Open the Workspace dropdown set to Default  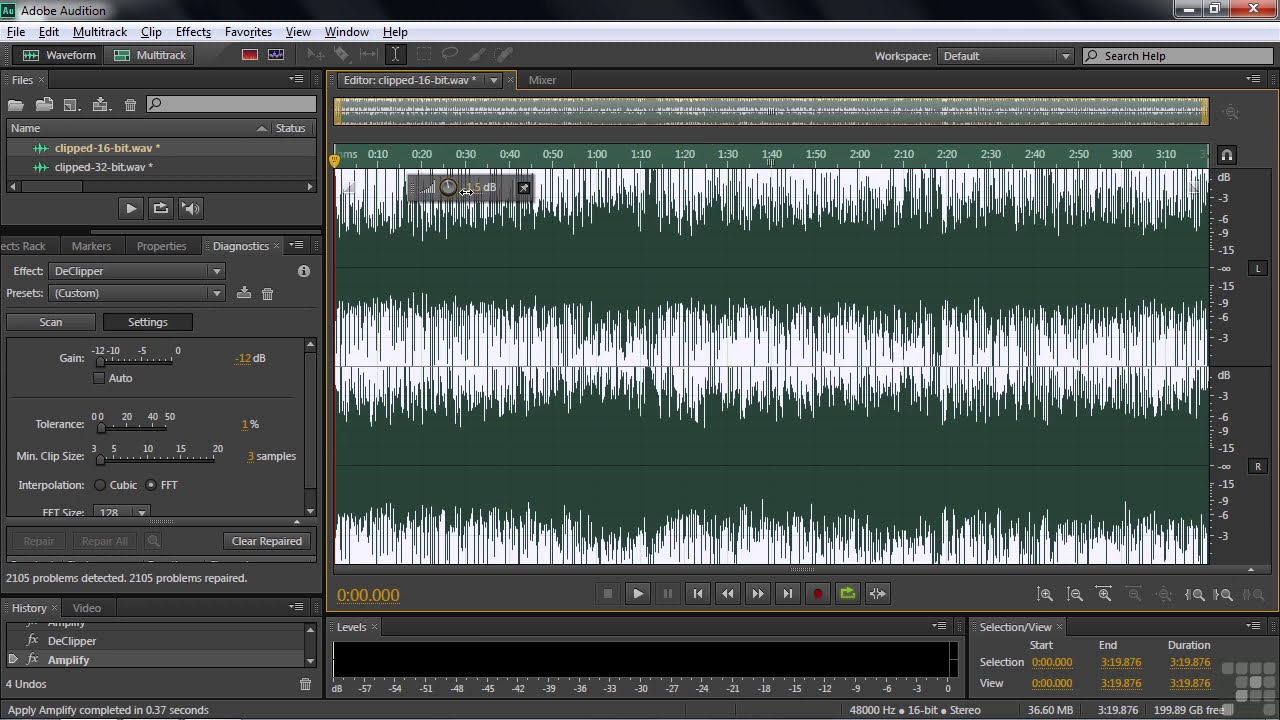(x=1005, y=56)
